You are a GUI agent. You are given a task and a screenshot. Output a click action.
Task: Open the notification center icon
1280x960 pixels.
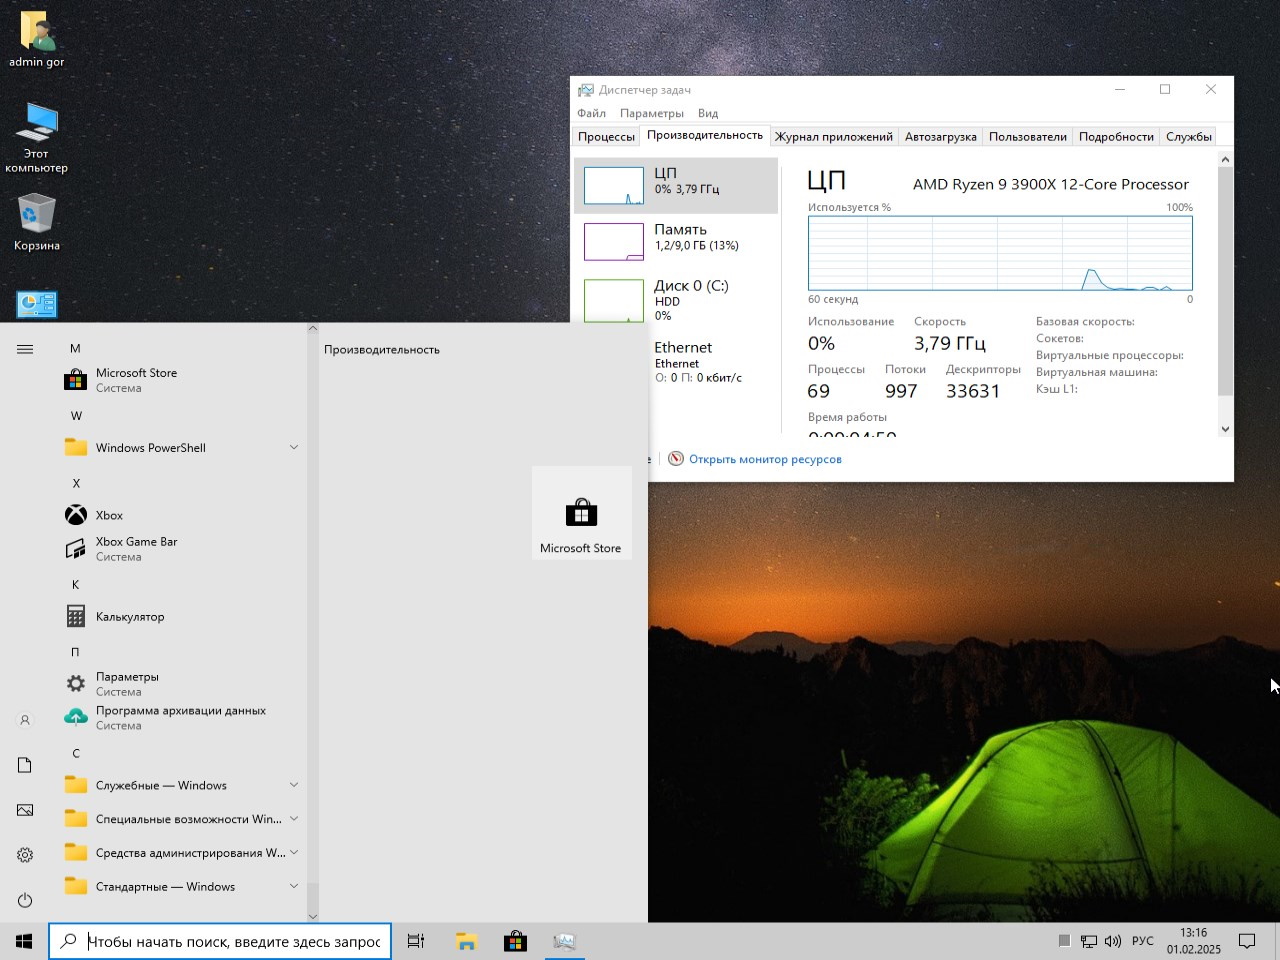1247,941
